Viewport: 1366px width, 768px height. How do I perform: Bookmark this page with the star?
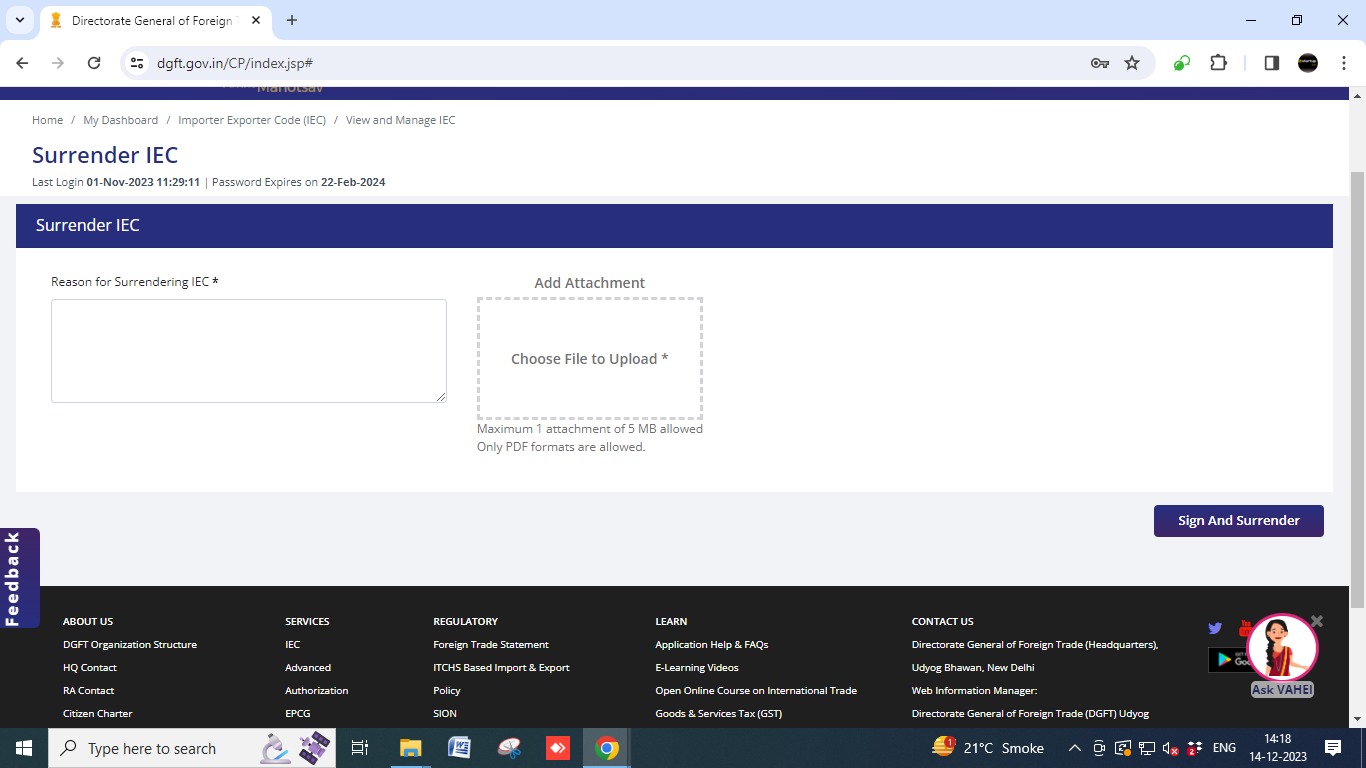[x=1132, y=63]
